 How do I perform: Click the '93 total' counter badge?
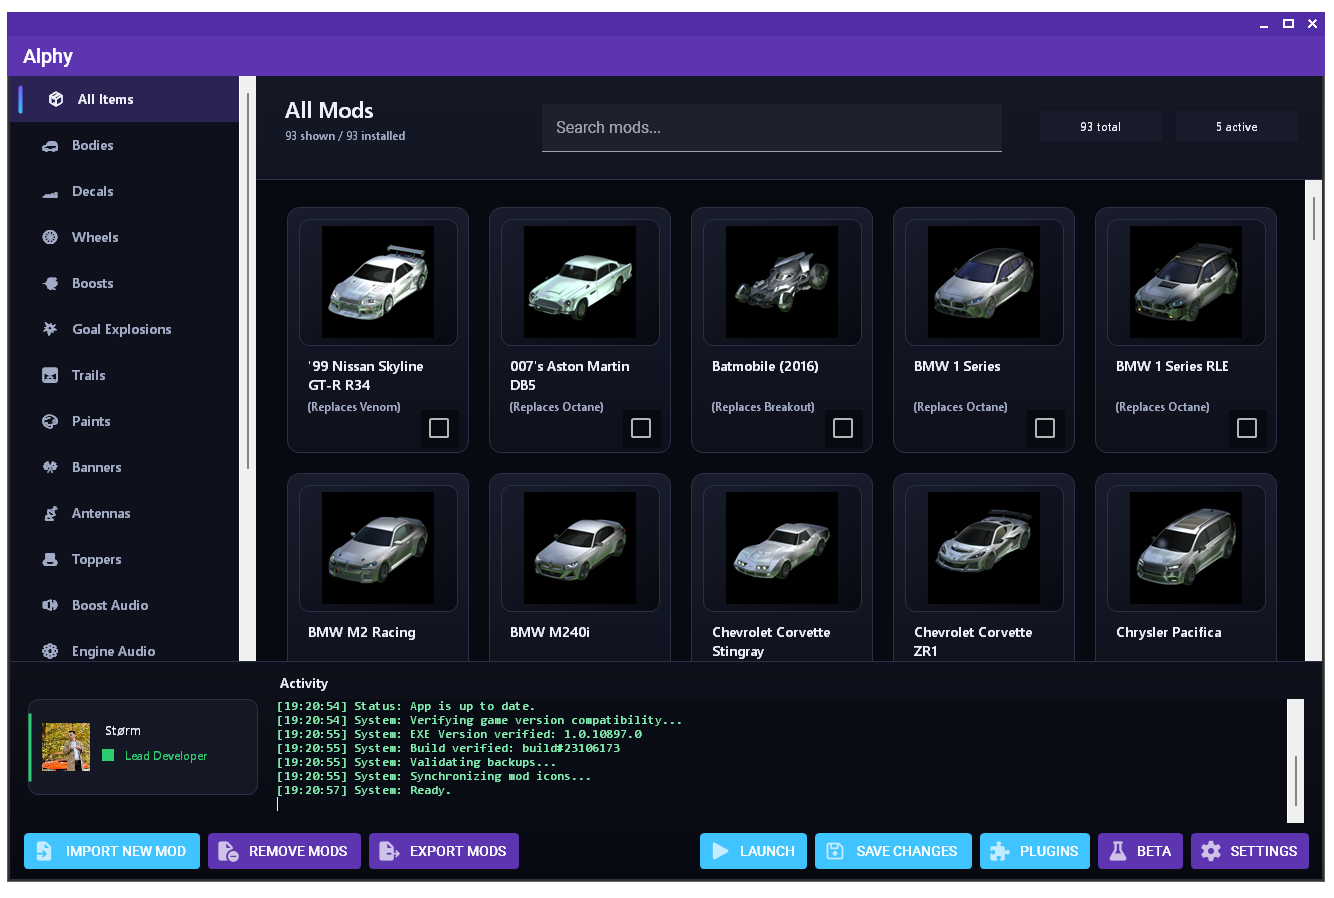pos(1101,127)
